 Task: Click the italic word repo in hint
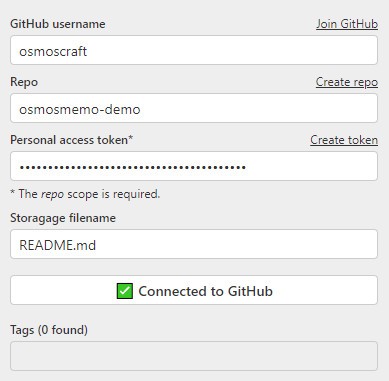pyautogui.click(x=52, y=195)
